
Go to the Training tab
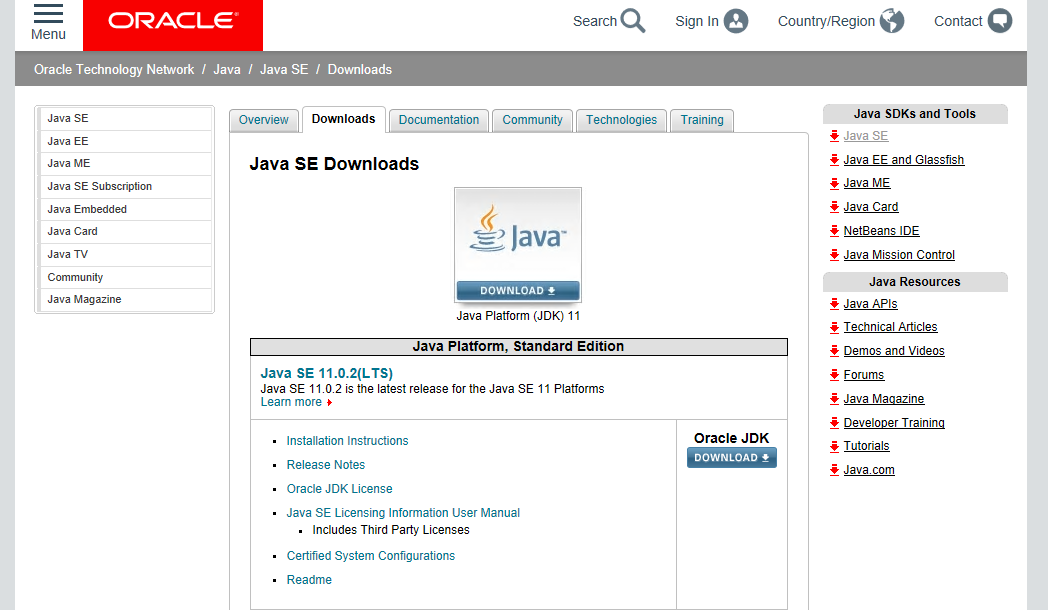pyautogui.click(x=702, y=120)
